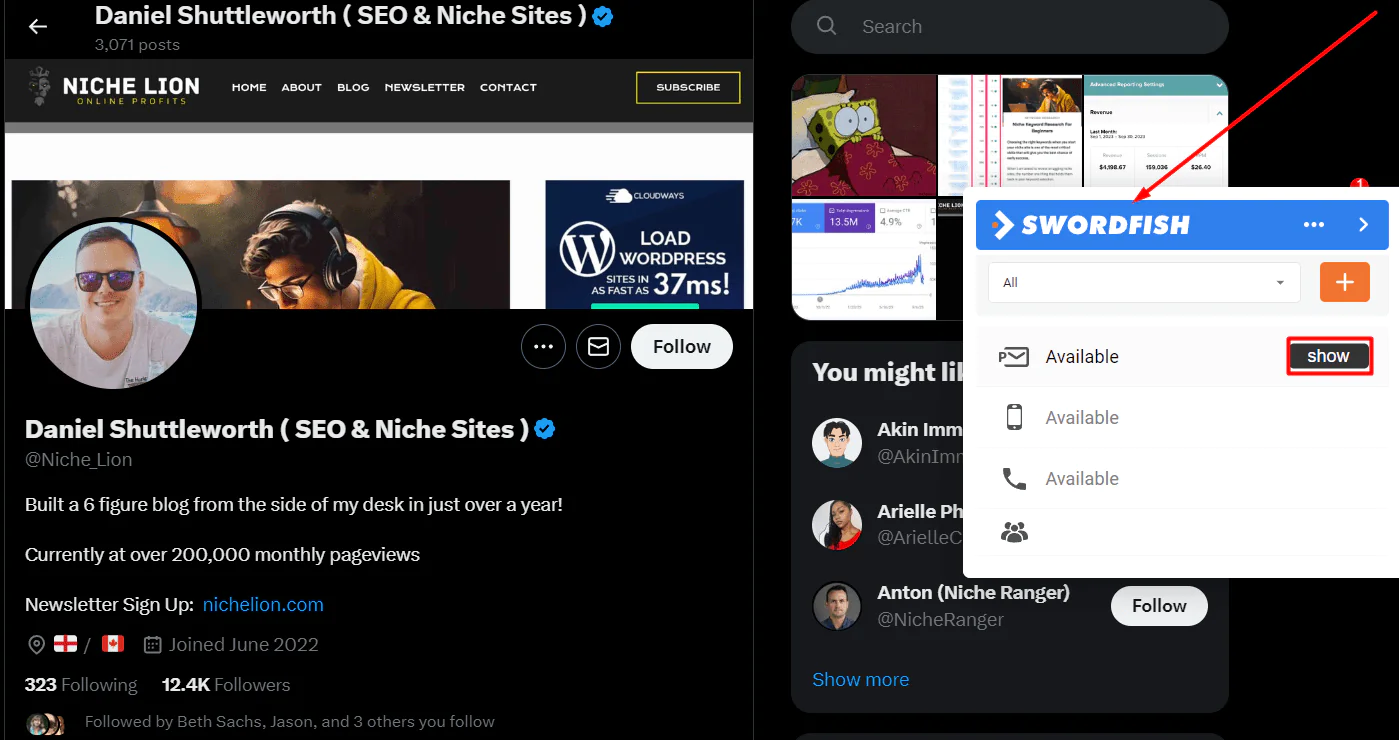The height and width of the screenshot is (740, 1399).
Task: Open Arielle's avatar in suggestions
Action: 837,525
